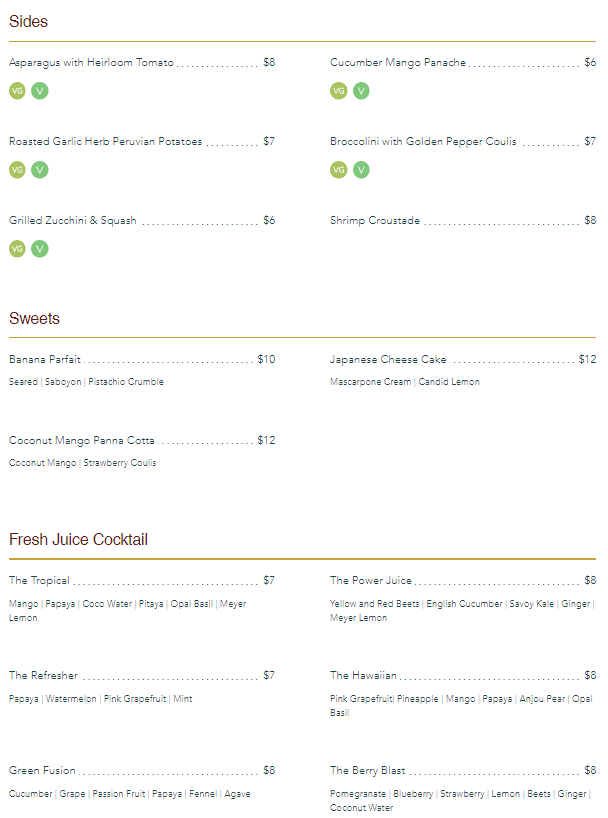The image size is (608, 818).
Task: Tap the V badge under Roasted Garlic Herb Potatoes
Action: (40, 170)
